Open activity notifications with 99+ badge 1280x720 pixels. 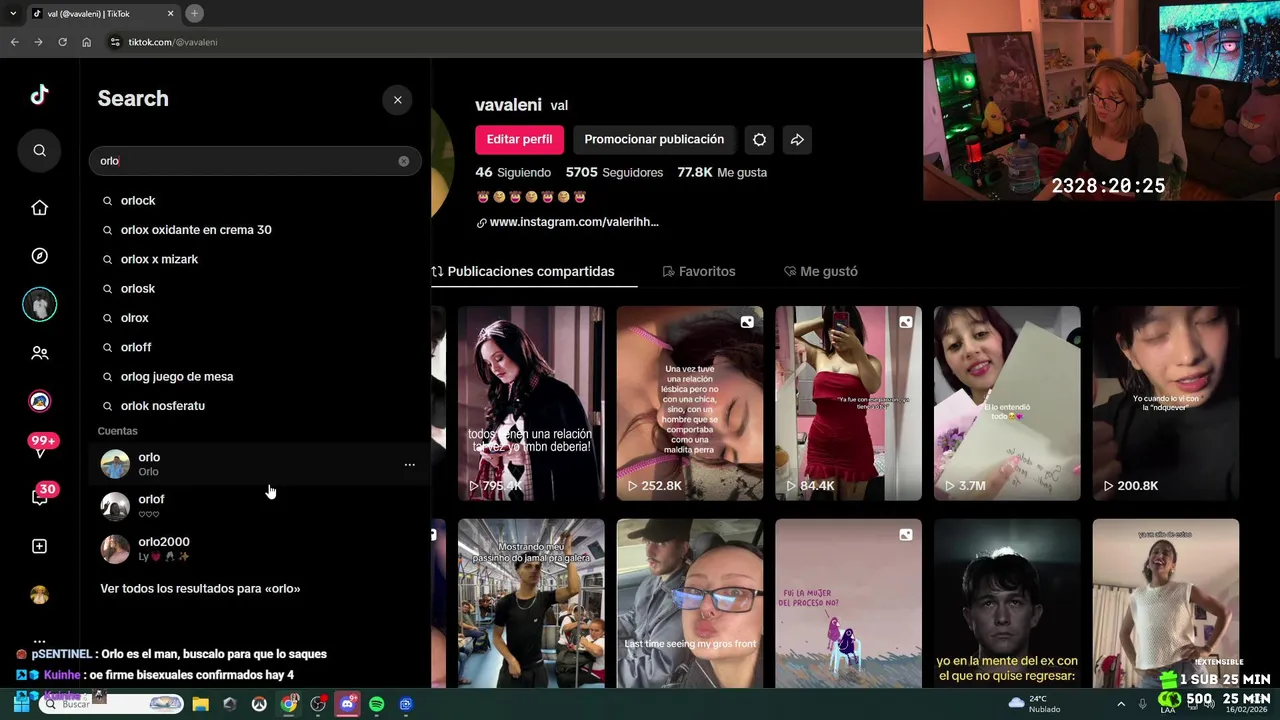[x=42, y=447]
